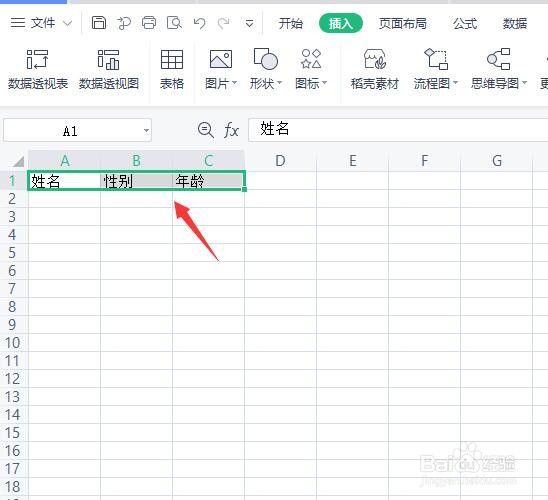The height and width of the screenshot is (500, 548).
Task: Select row 5 header
Action: tap(13, 253)
